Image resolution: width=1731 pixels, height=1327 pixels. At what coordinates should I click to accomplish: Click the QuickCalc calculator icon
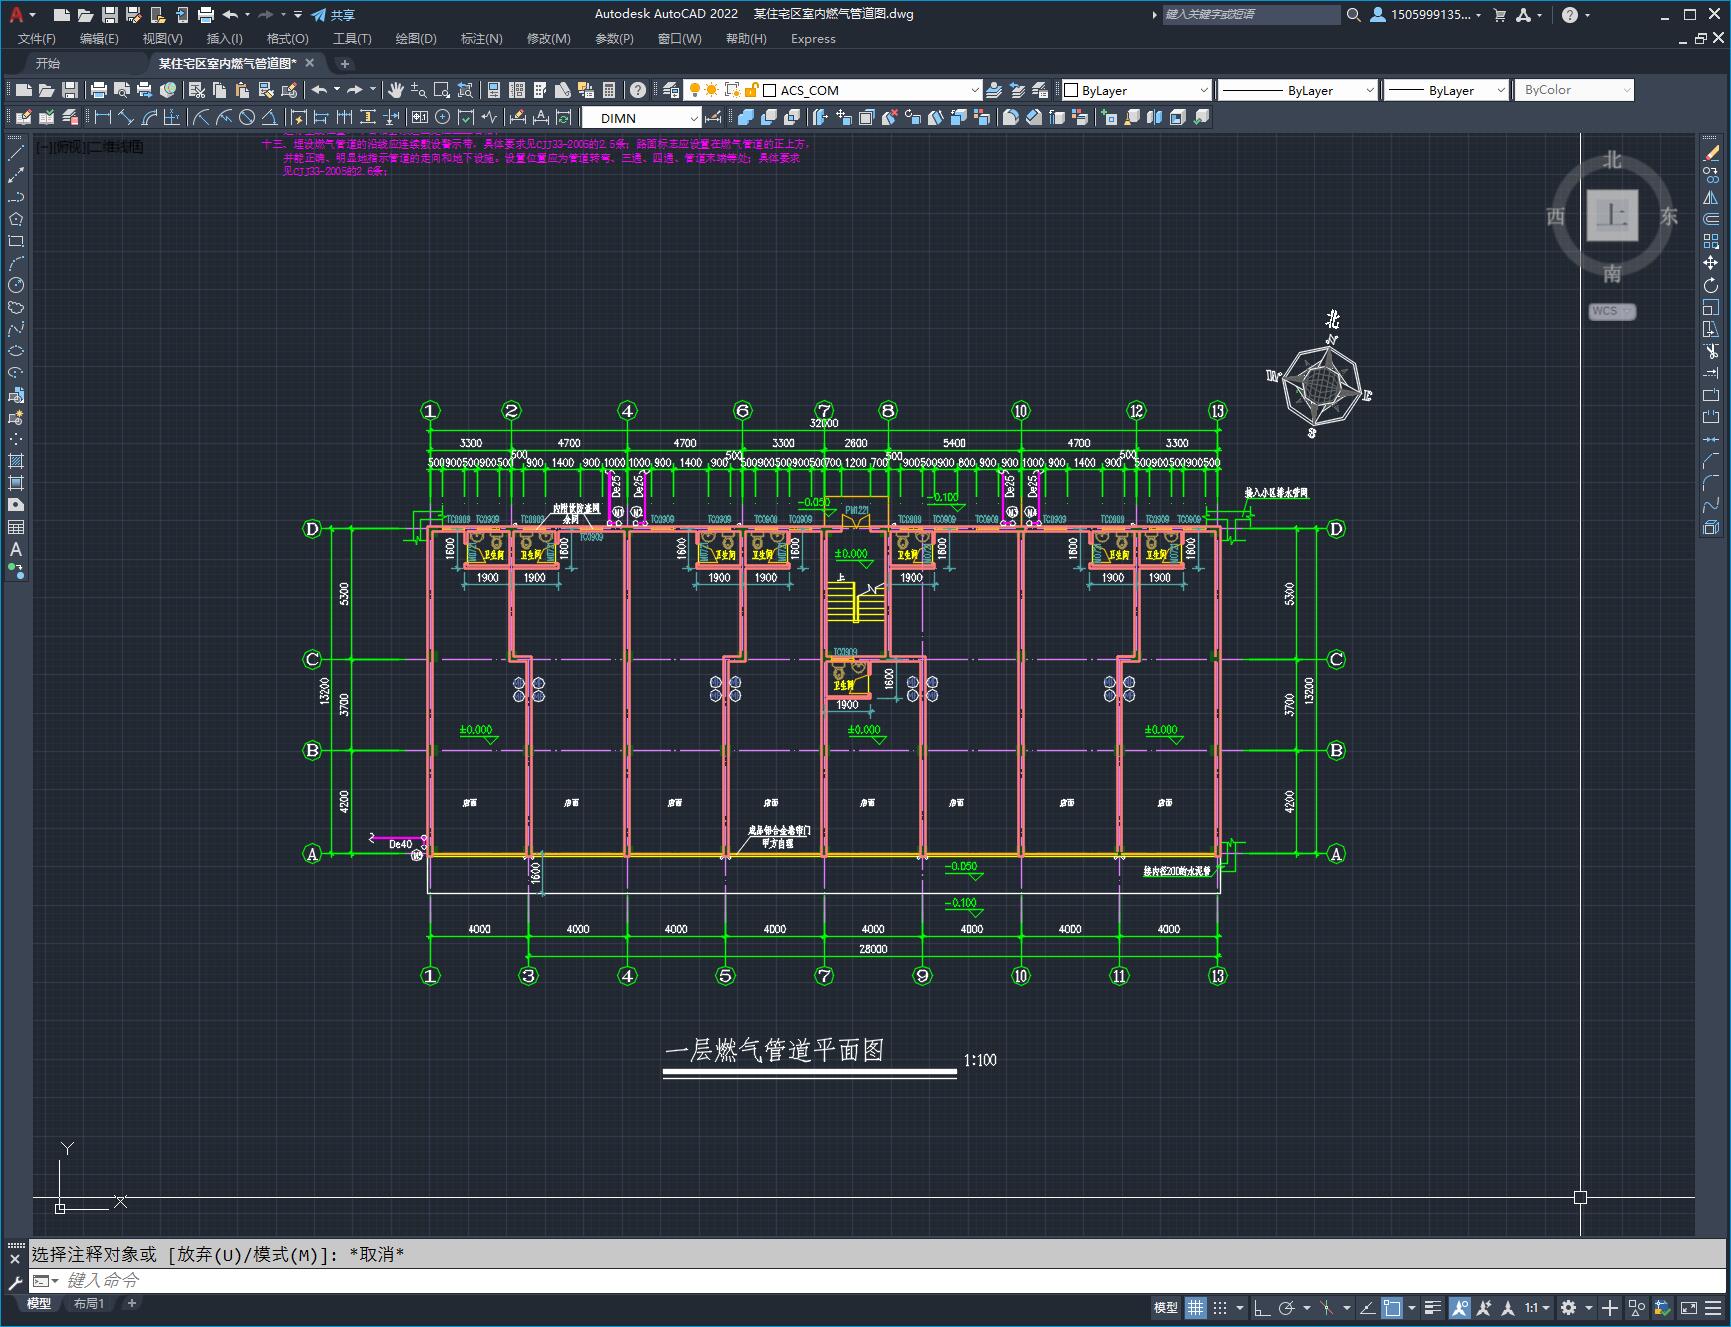609,90
